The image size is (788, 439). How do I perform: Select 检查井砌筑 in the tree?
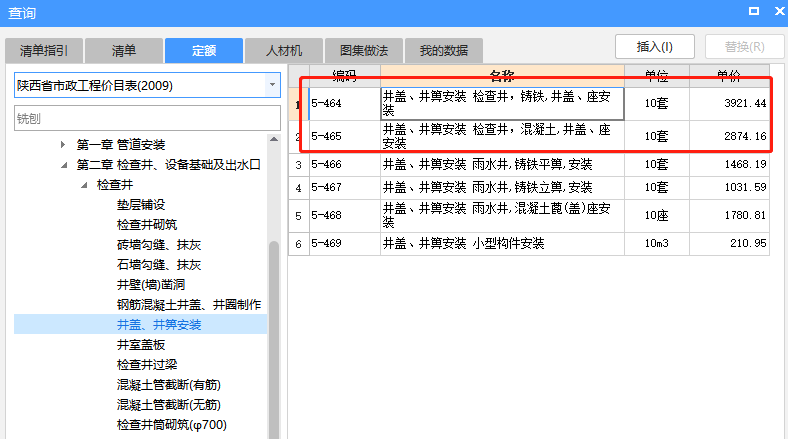[x=147, y=225]
